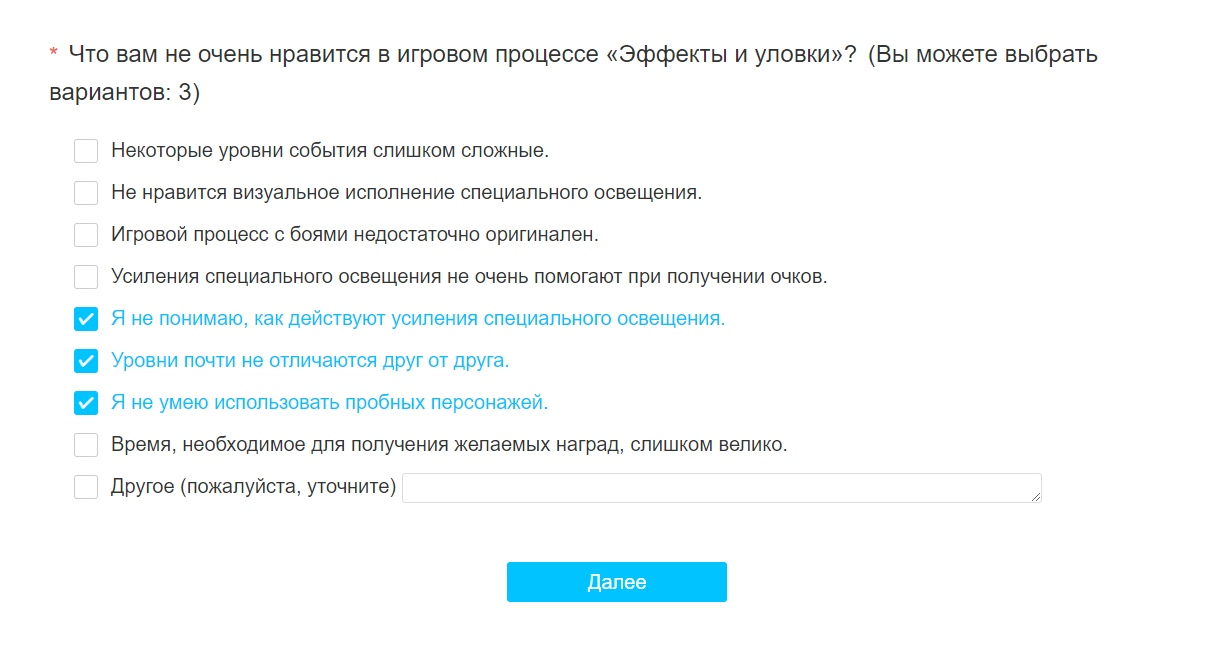Click label "Не нравится визуальное исполнение специального освещения."
Screen dimensions: 1230x646
[x=406, y=193]
